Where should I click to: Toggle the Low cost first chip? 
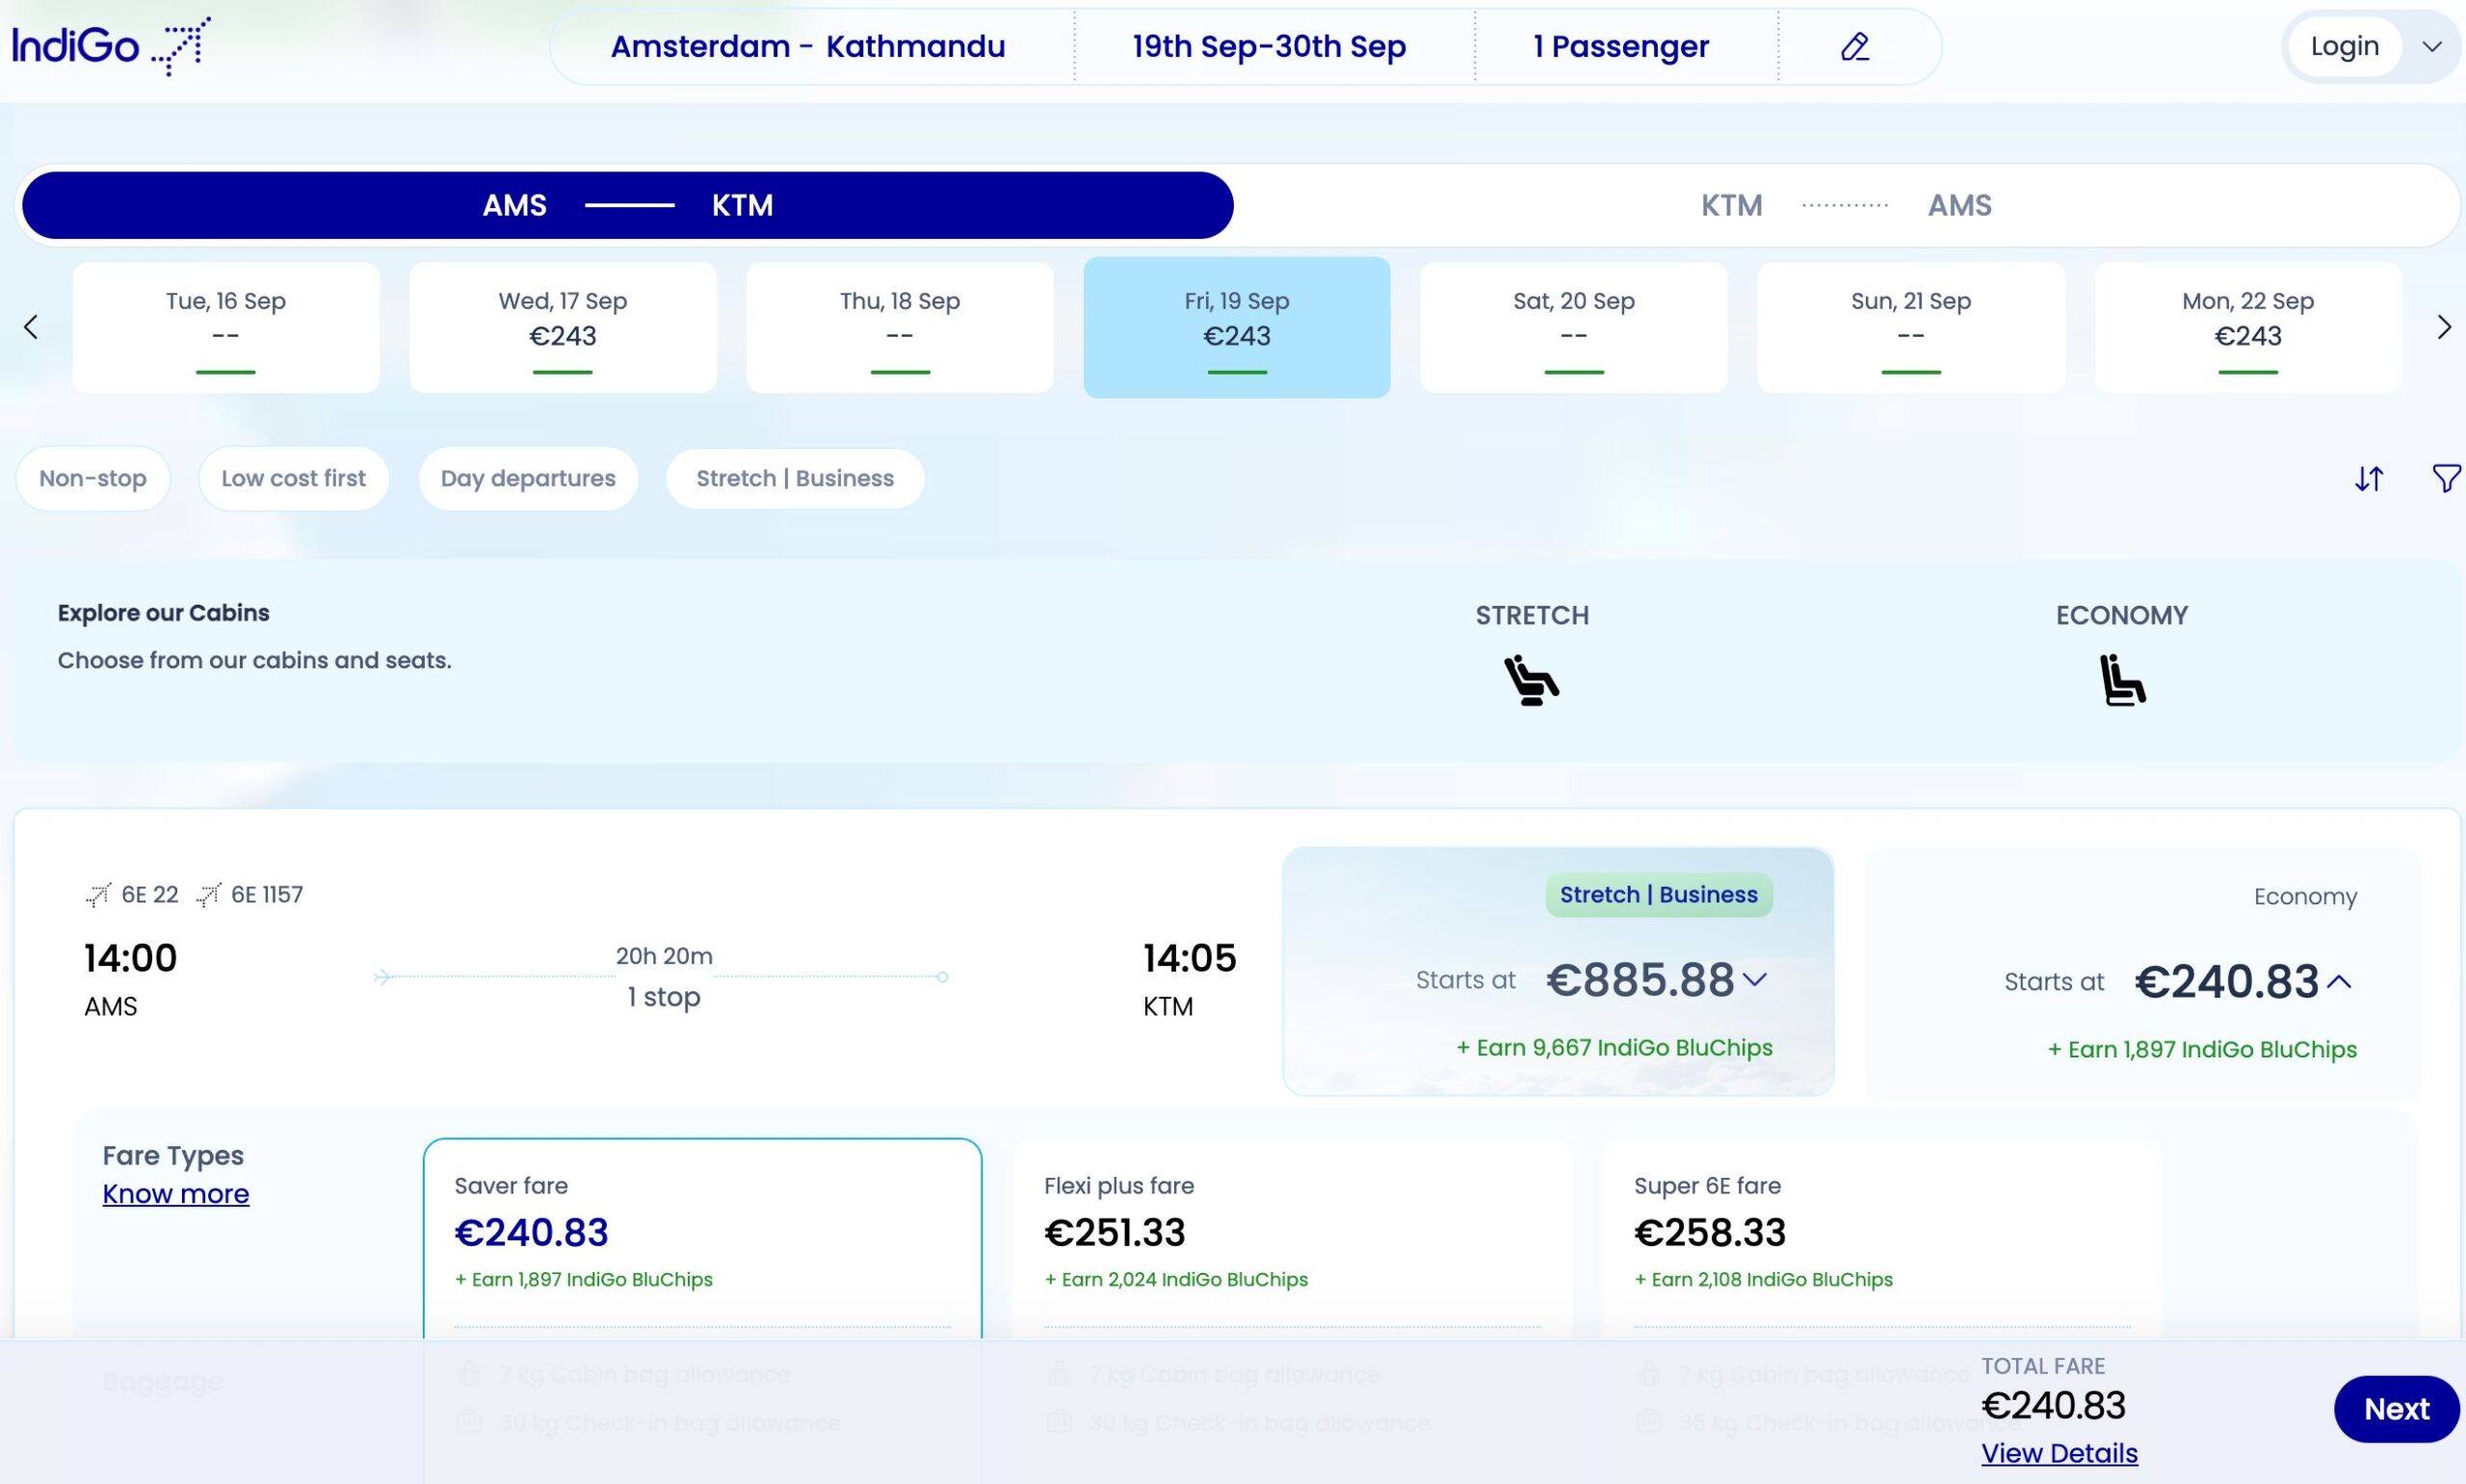[293, 478]
